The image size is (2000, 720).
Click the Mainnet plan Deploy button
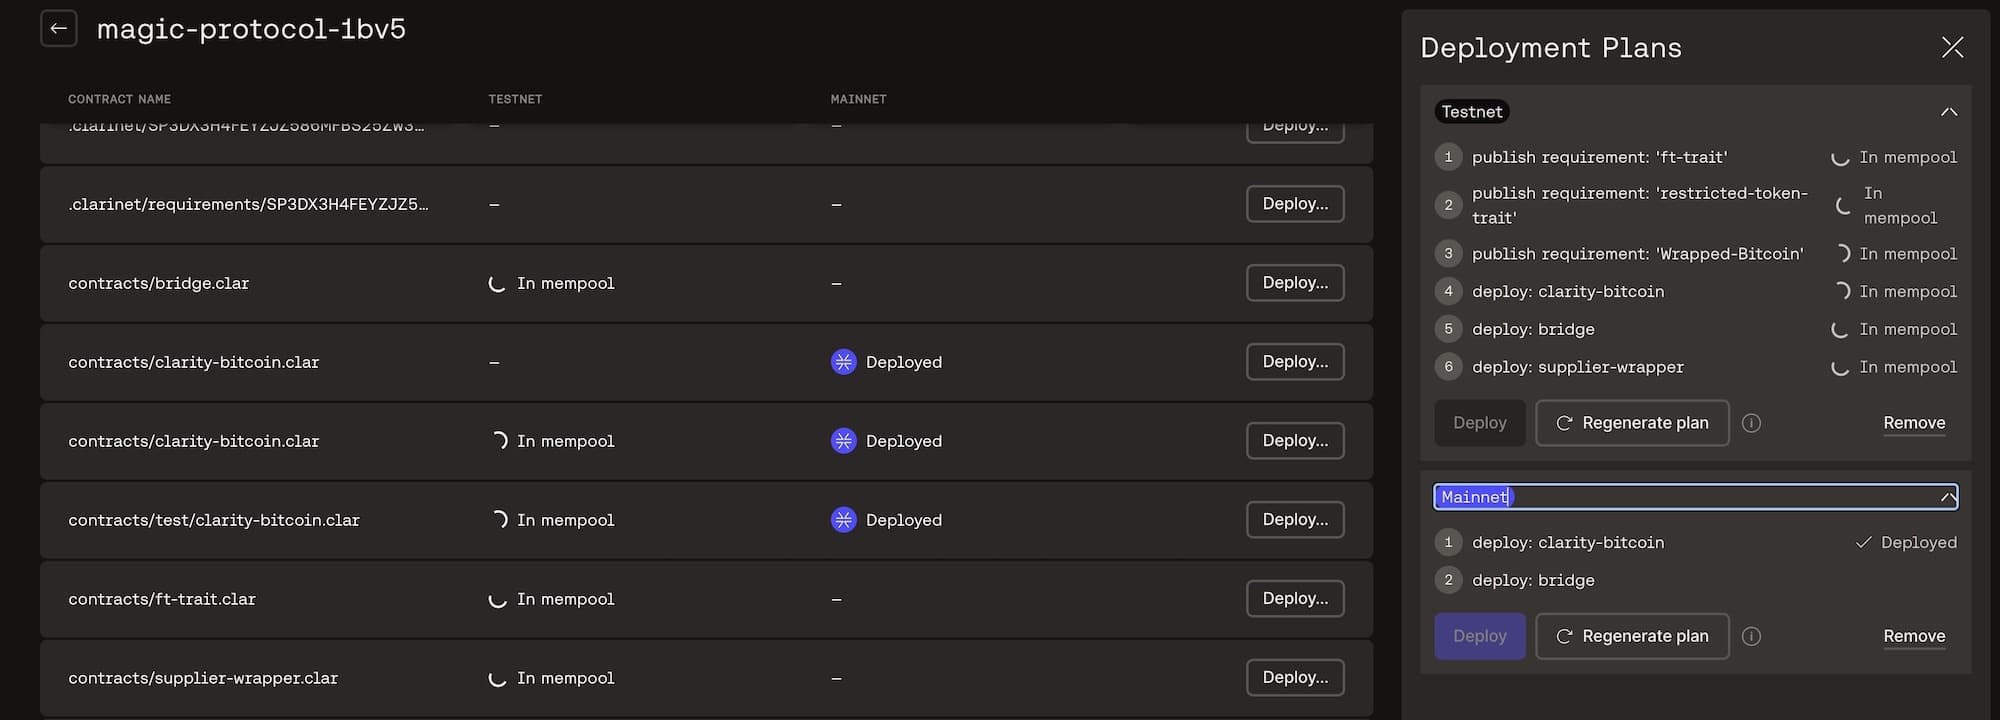click(x=1479, y=636)
